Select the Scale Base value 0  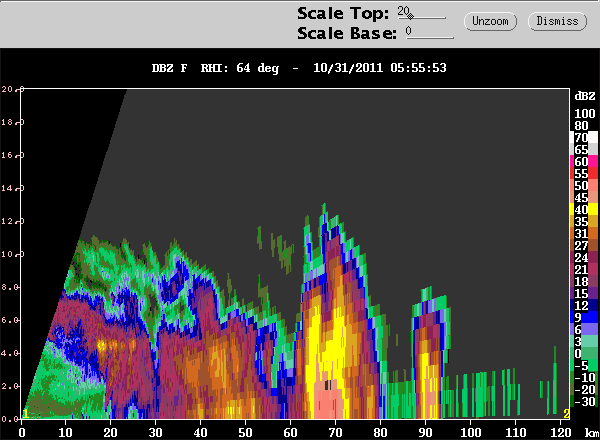pyautogui.click(x=409, y=31)
